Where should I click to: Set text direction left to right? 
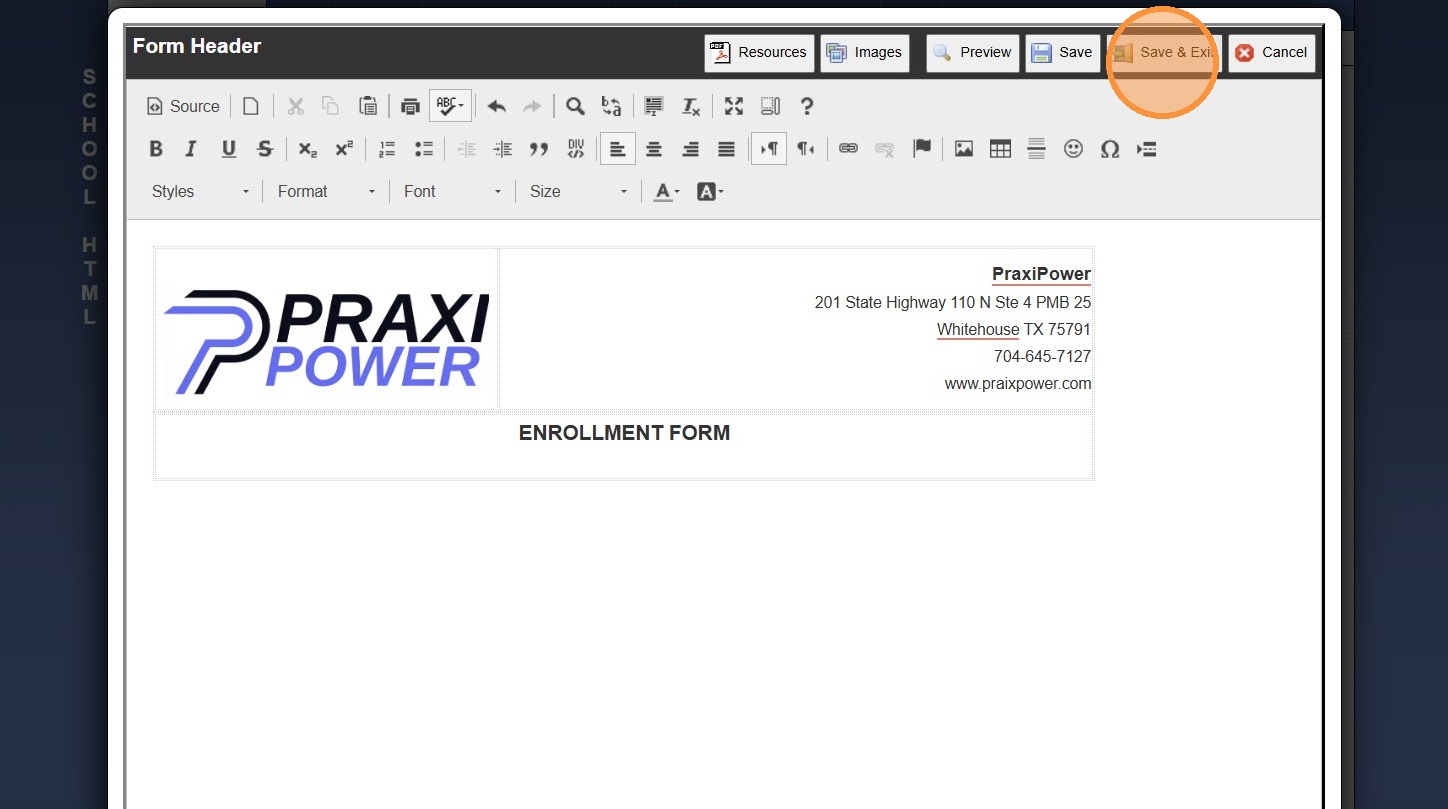point(769,149)
